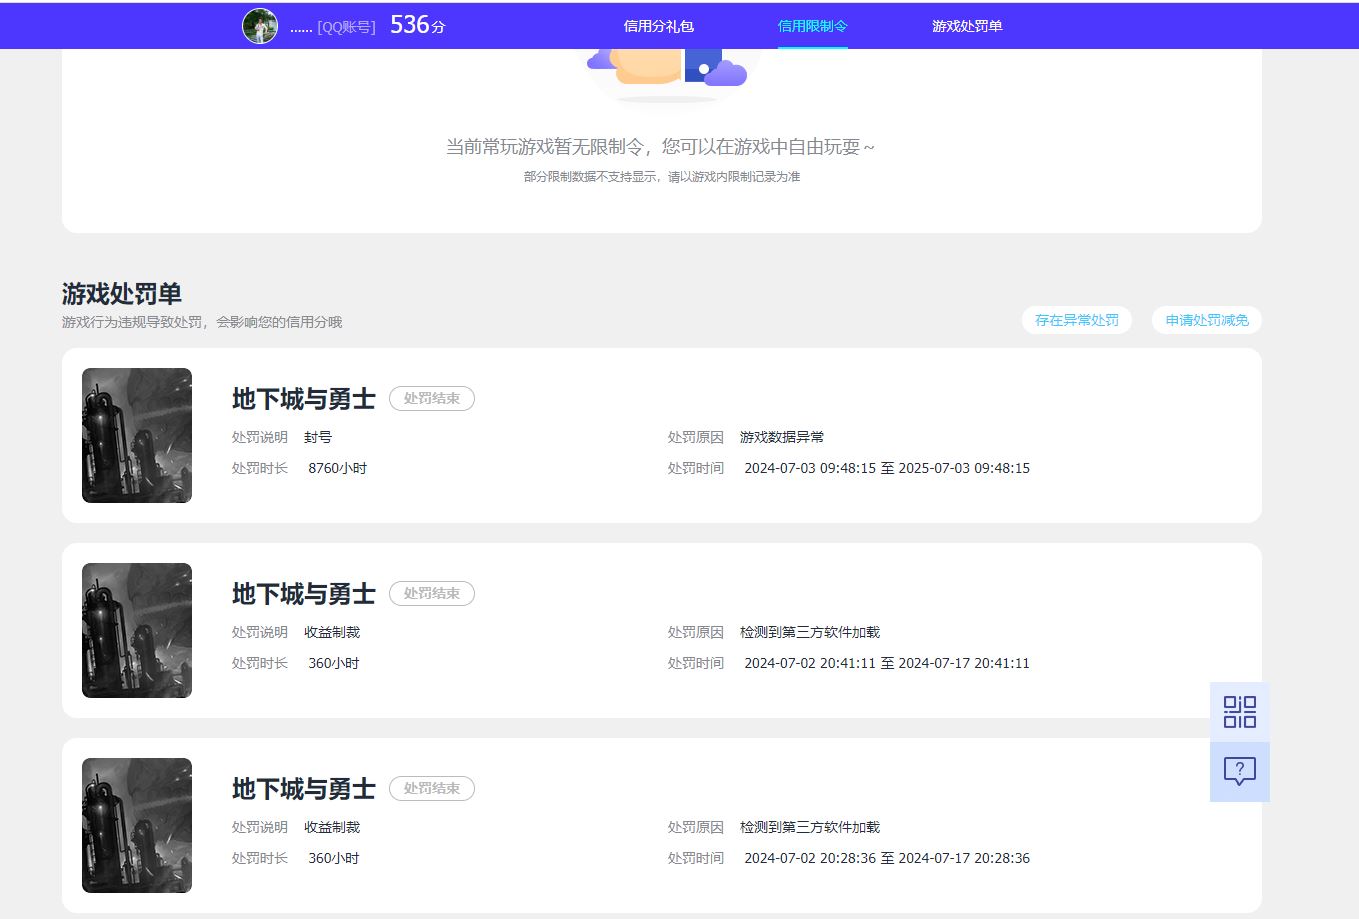Click 处罚结束 badge on 20:41:11 card
1359x919 pixels.
[x=432, y=593]
